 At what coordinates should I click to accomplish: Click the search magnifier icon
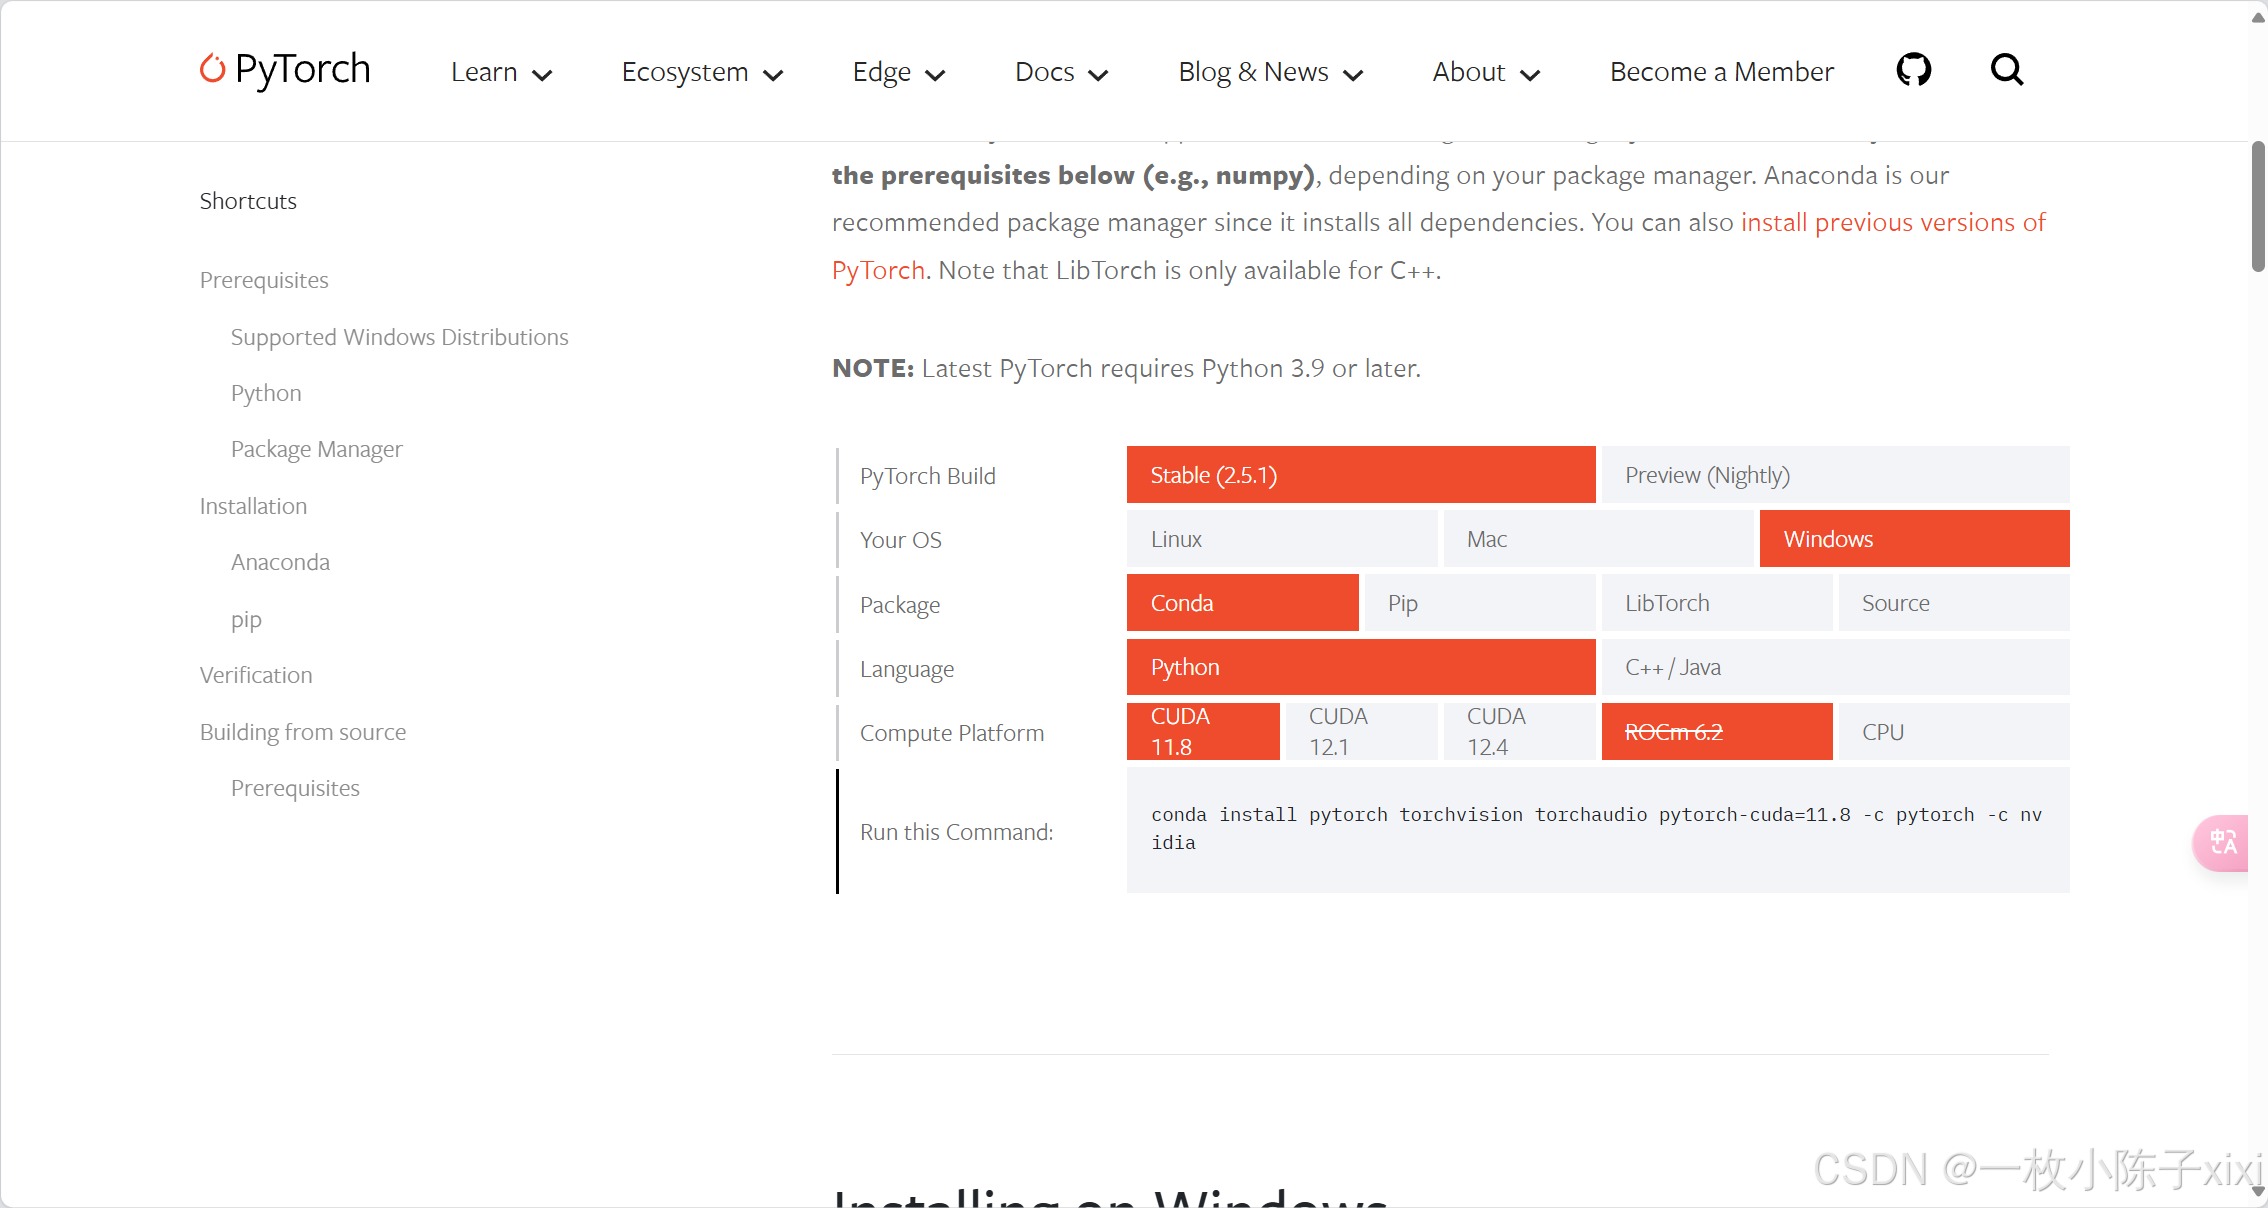(x=2006, y=70)
